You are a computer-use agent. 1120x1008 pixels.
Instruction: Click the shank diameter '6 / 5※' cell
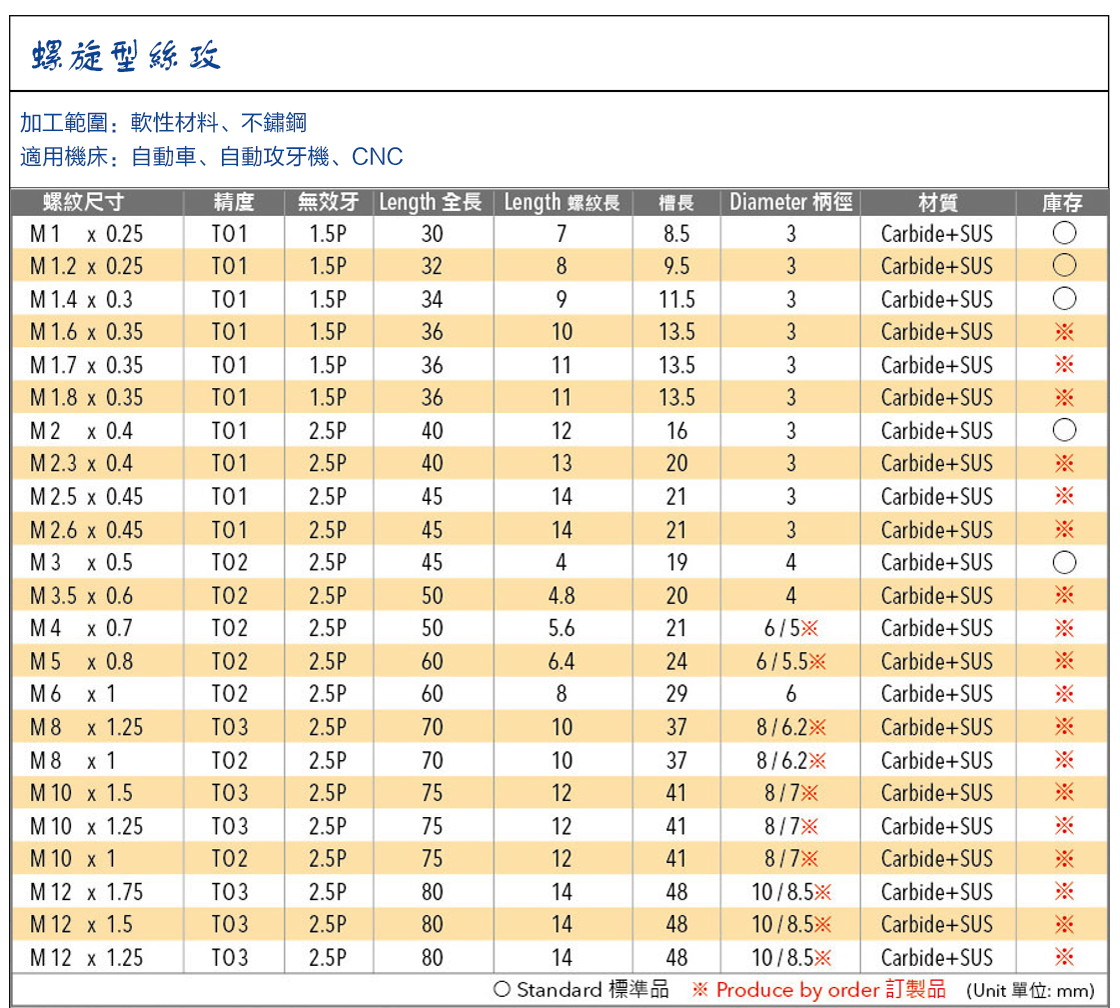click(791, 629)
